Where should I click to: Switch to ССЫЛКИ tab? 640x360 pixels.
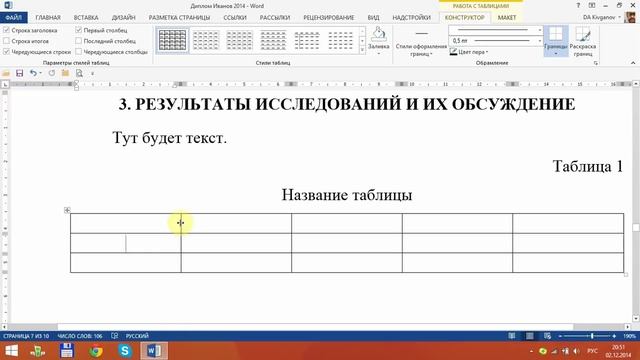pyautogui.click(x=235, y=18)
